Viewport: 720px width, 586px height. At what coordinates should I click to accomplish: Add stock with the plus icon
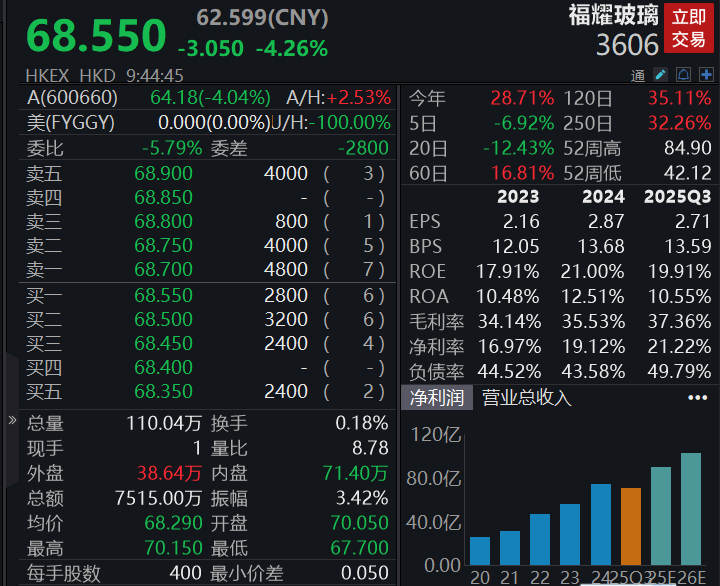click(707, 75)
